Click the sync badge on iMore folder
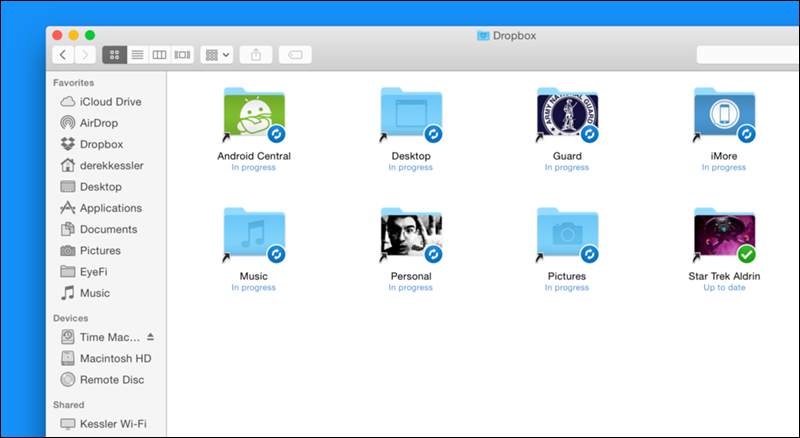Image resolution: width=800 pixels, height=438 pixels. coord(746,134)
